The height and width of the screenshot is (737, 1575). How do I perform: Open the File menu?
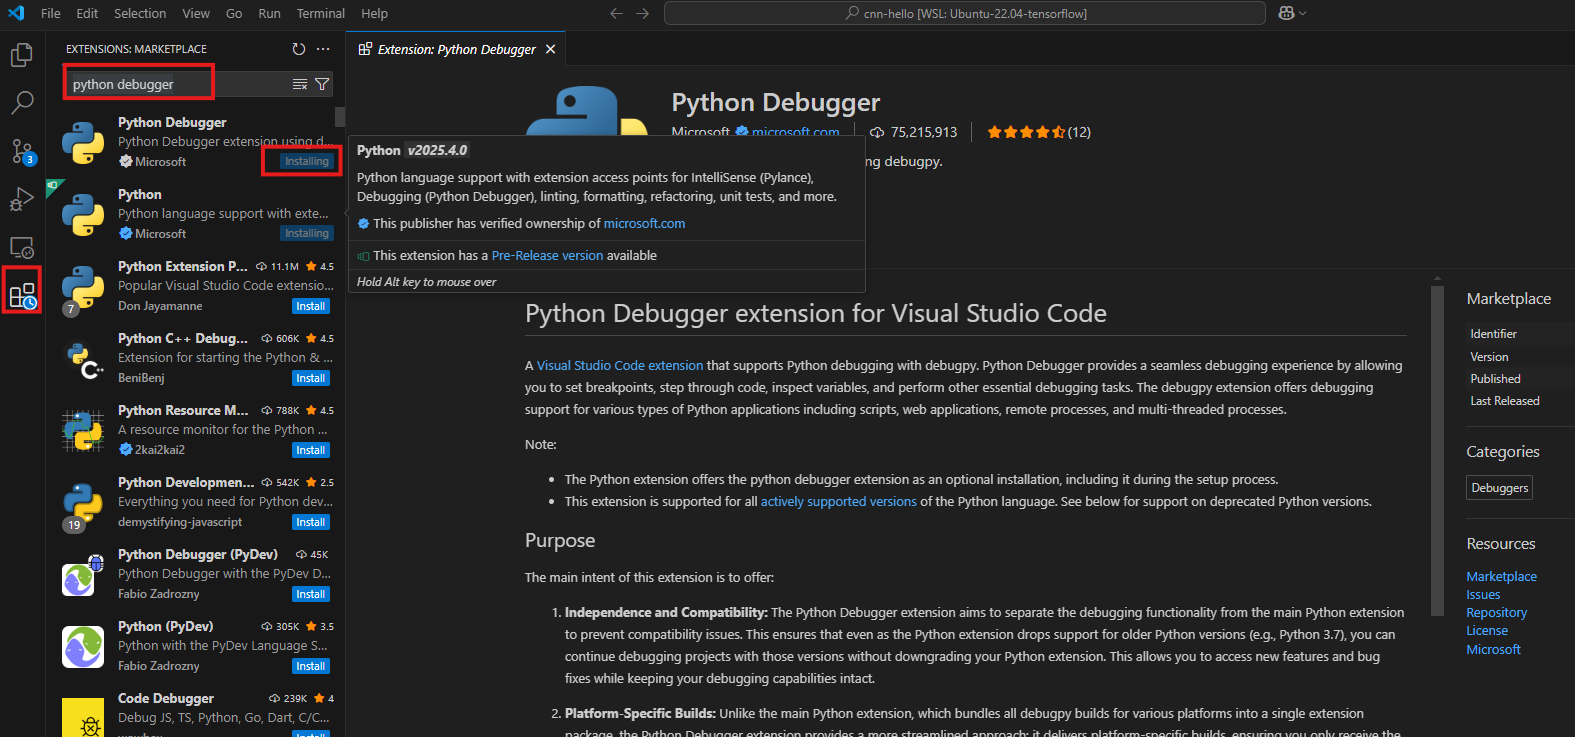(x=51, y=14)
